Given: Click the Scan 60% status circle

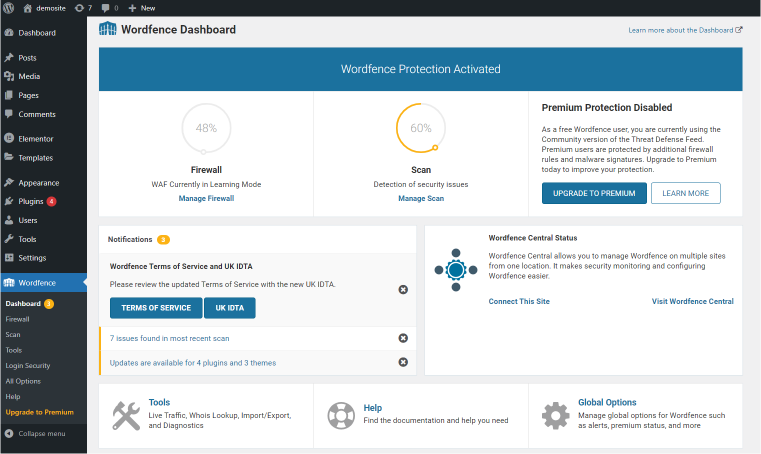Looking at the screenshot, I should coord(421,128).
